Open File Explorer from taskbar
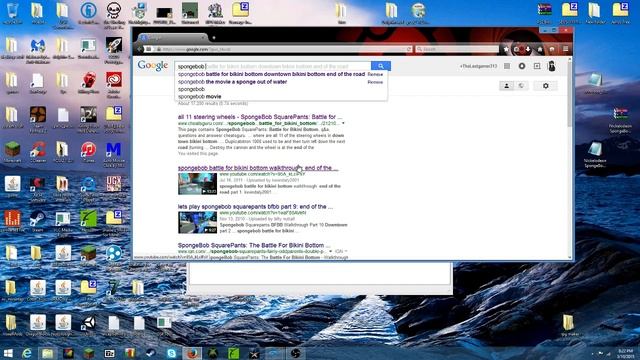The image size is (640, 360). coord(47,353)
